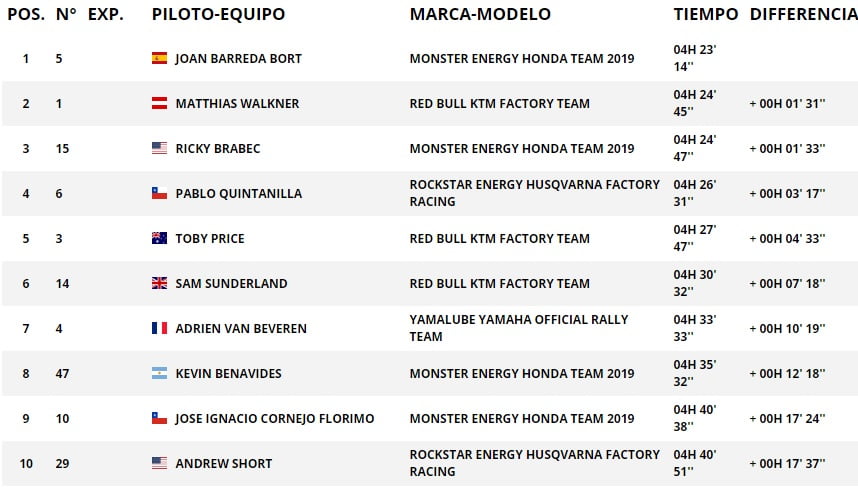Click the EXP. column header

tap(106, 14)
